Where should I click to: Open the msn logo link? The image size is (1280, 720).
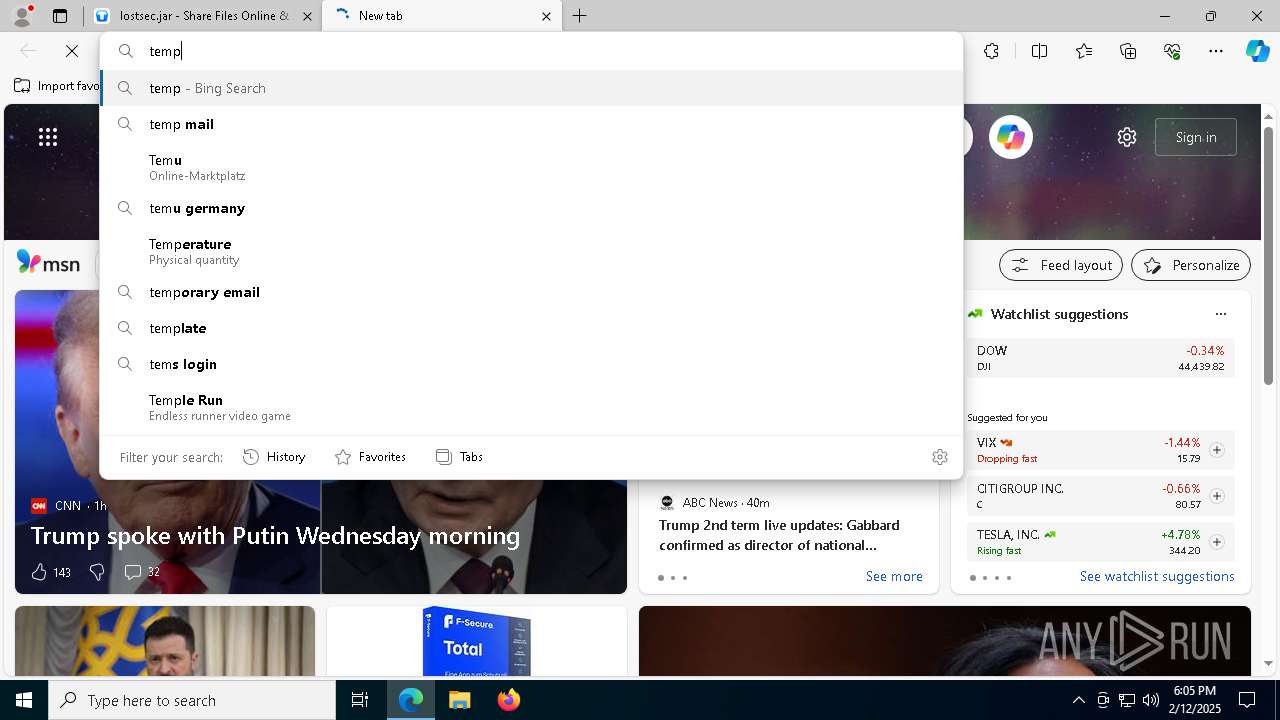48,263
